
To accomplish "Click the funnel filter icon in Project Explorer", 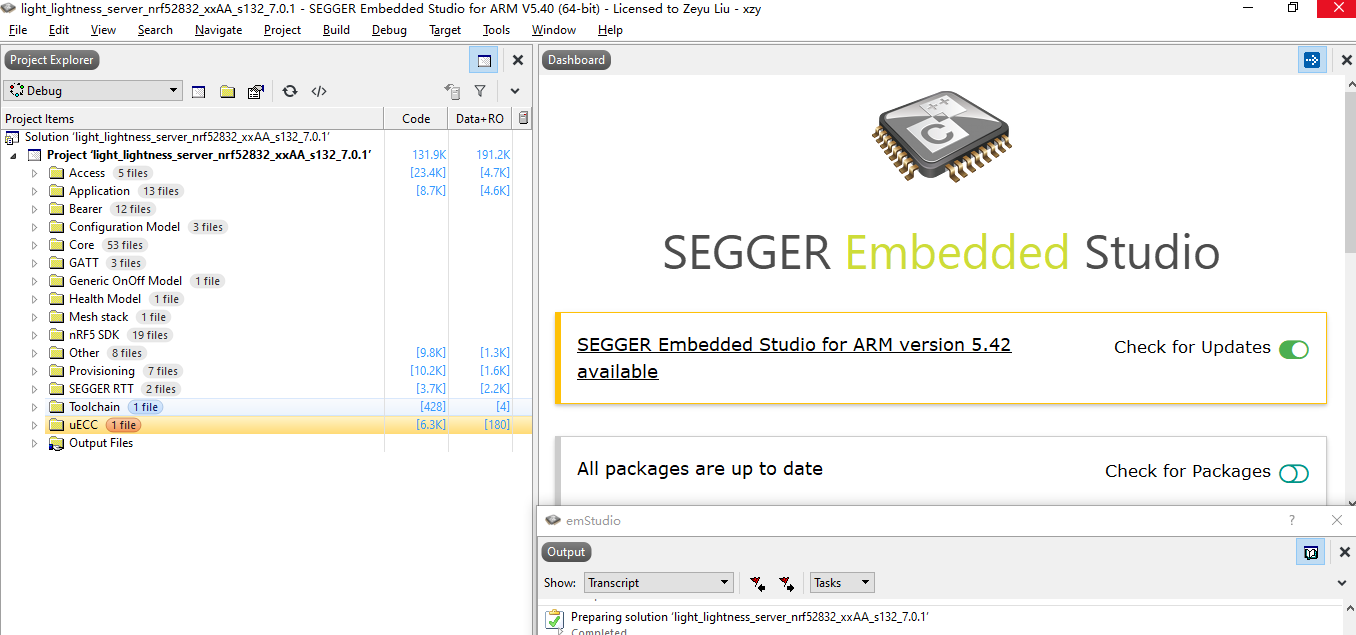I will point(480,91).
